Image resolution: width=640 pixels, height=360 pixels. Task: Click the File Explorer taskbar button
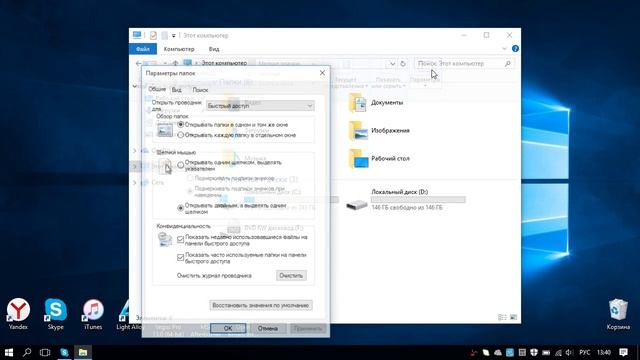tap(83, 352)
